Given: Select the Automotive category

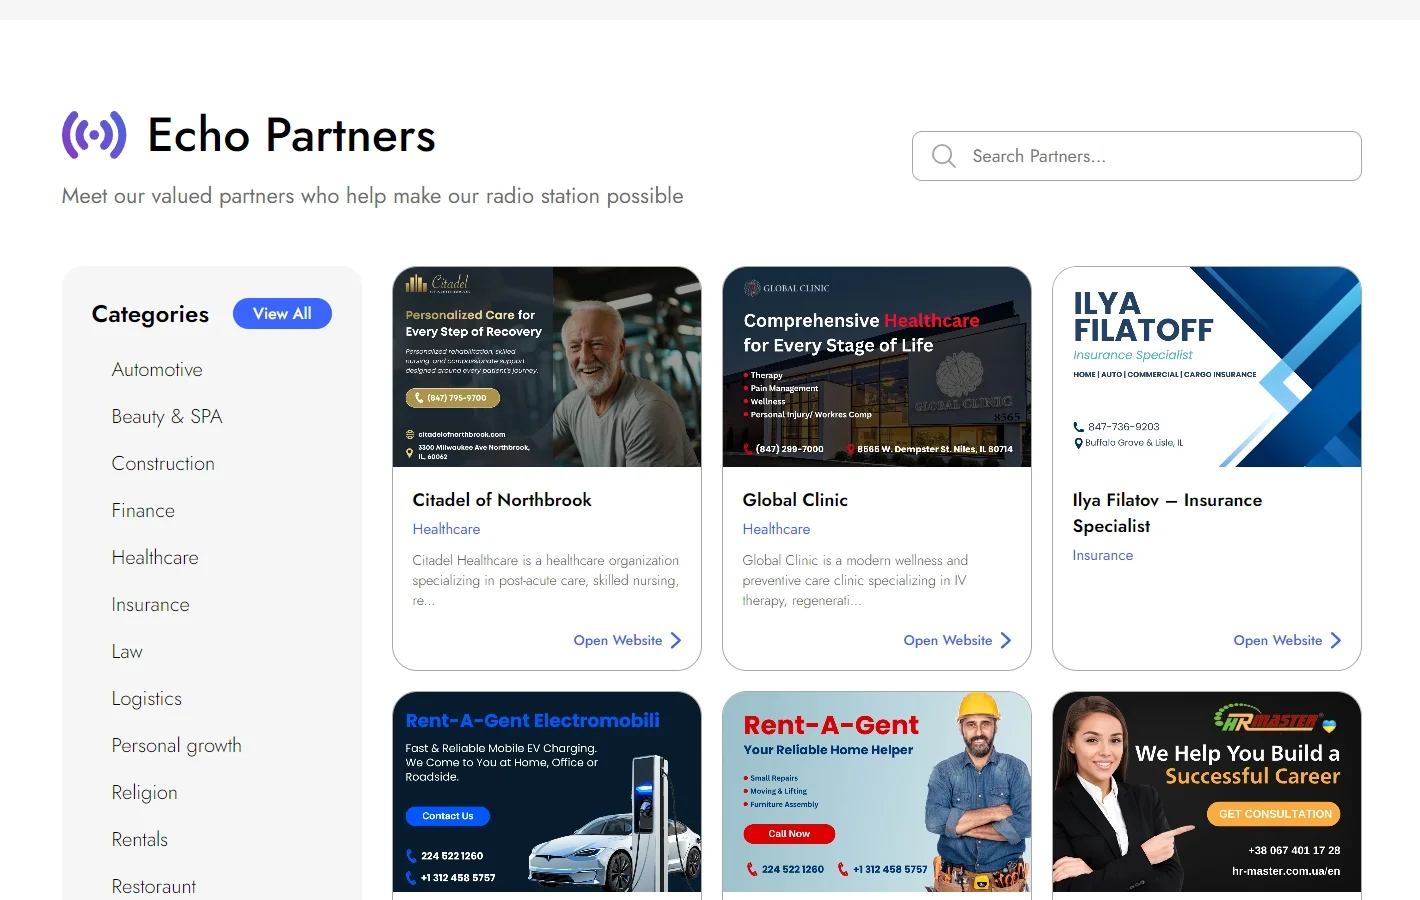Looking at the screenshot, I should pos(157,370).
